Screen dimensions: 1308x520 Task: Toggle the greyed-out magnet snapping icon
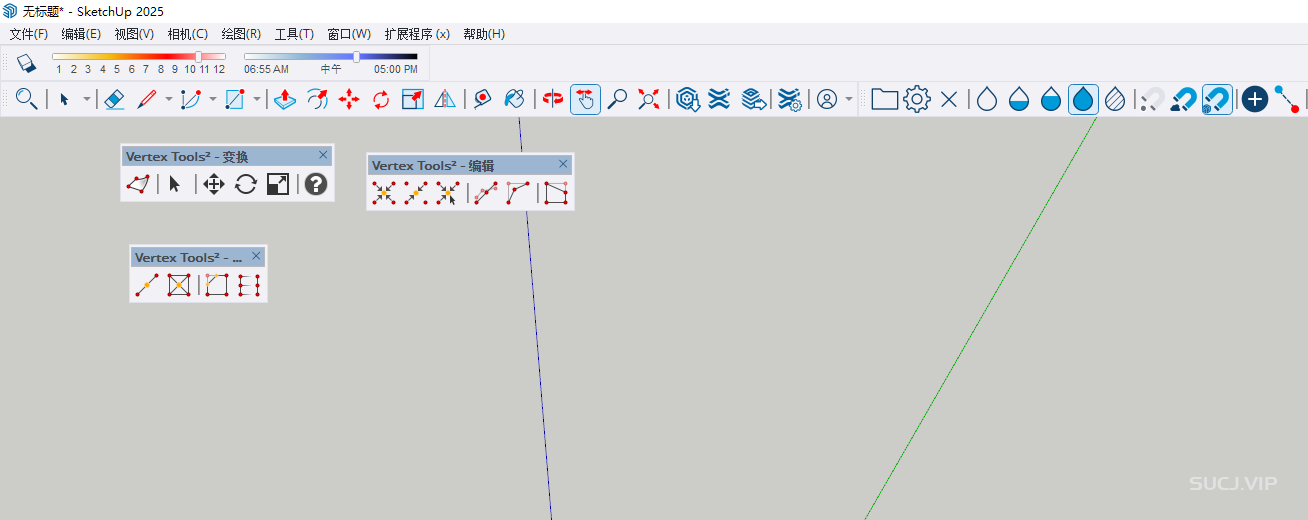1152,99
